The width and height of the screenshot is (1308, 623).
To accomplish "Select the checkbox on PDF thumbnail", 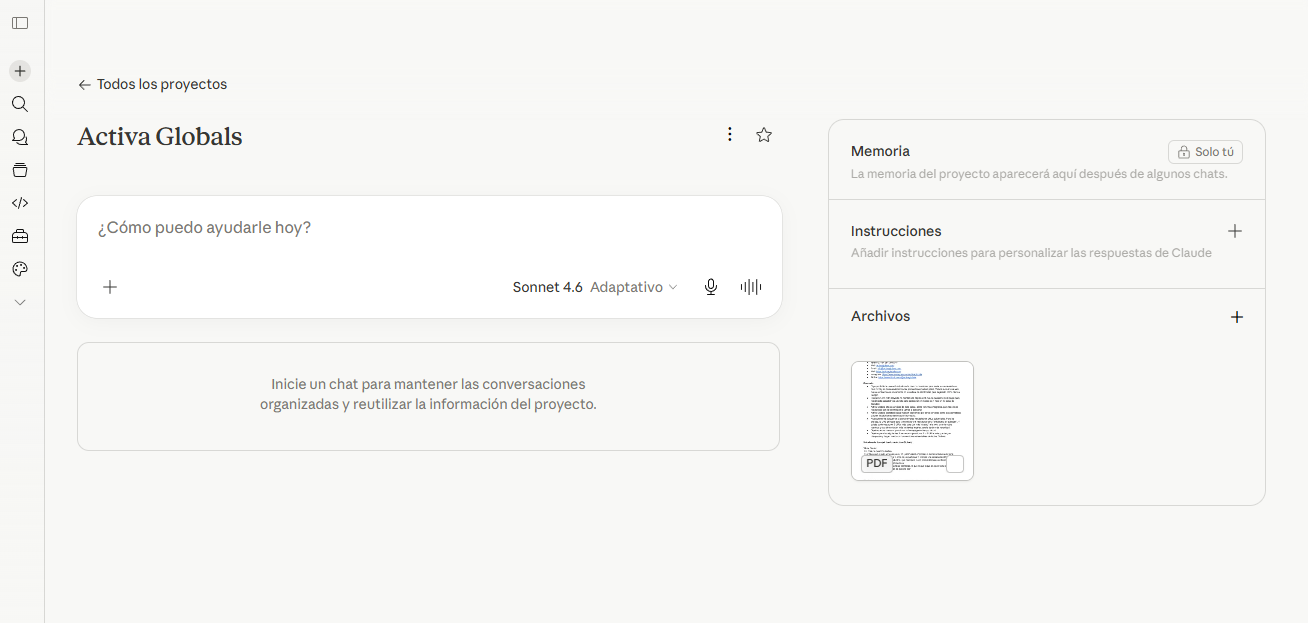I will click(955, 464).
